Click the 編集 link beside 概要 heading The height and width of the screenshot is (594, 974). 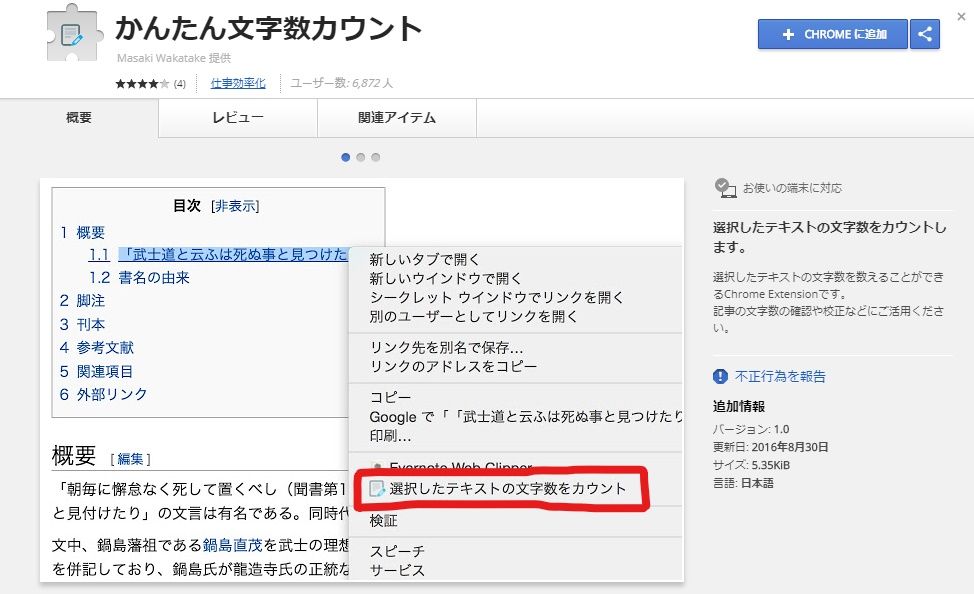130,459
